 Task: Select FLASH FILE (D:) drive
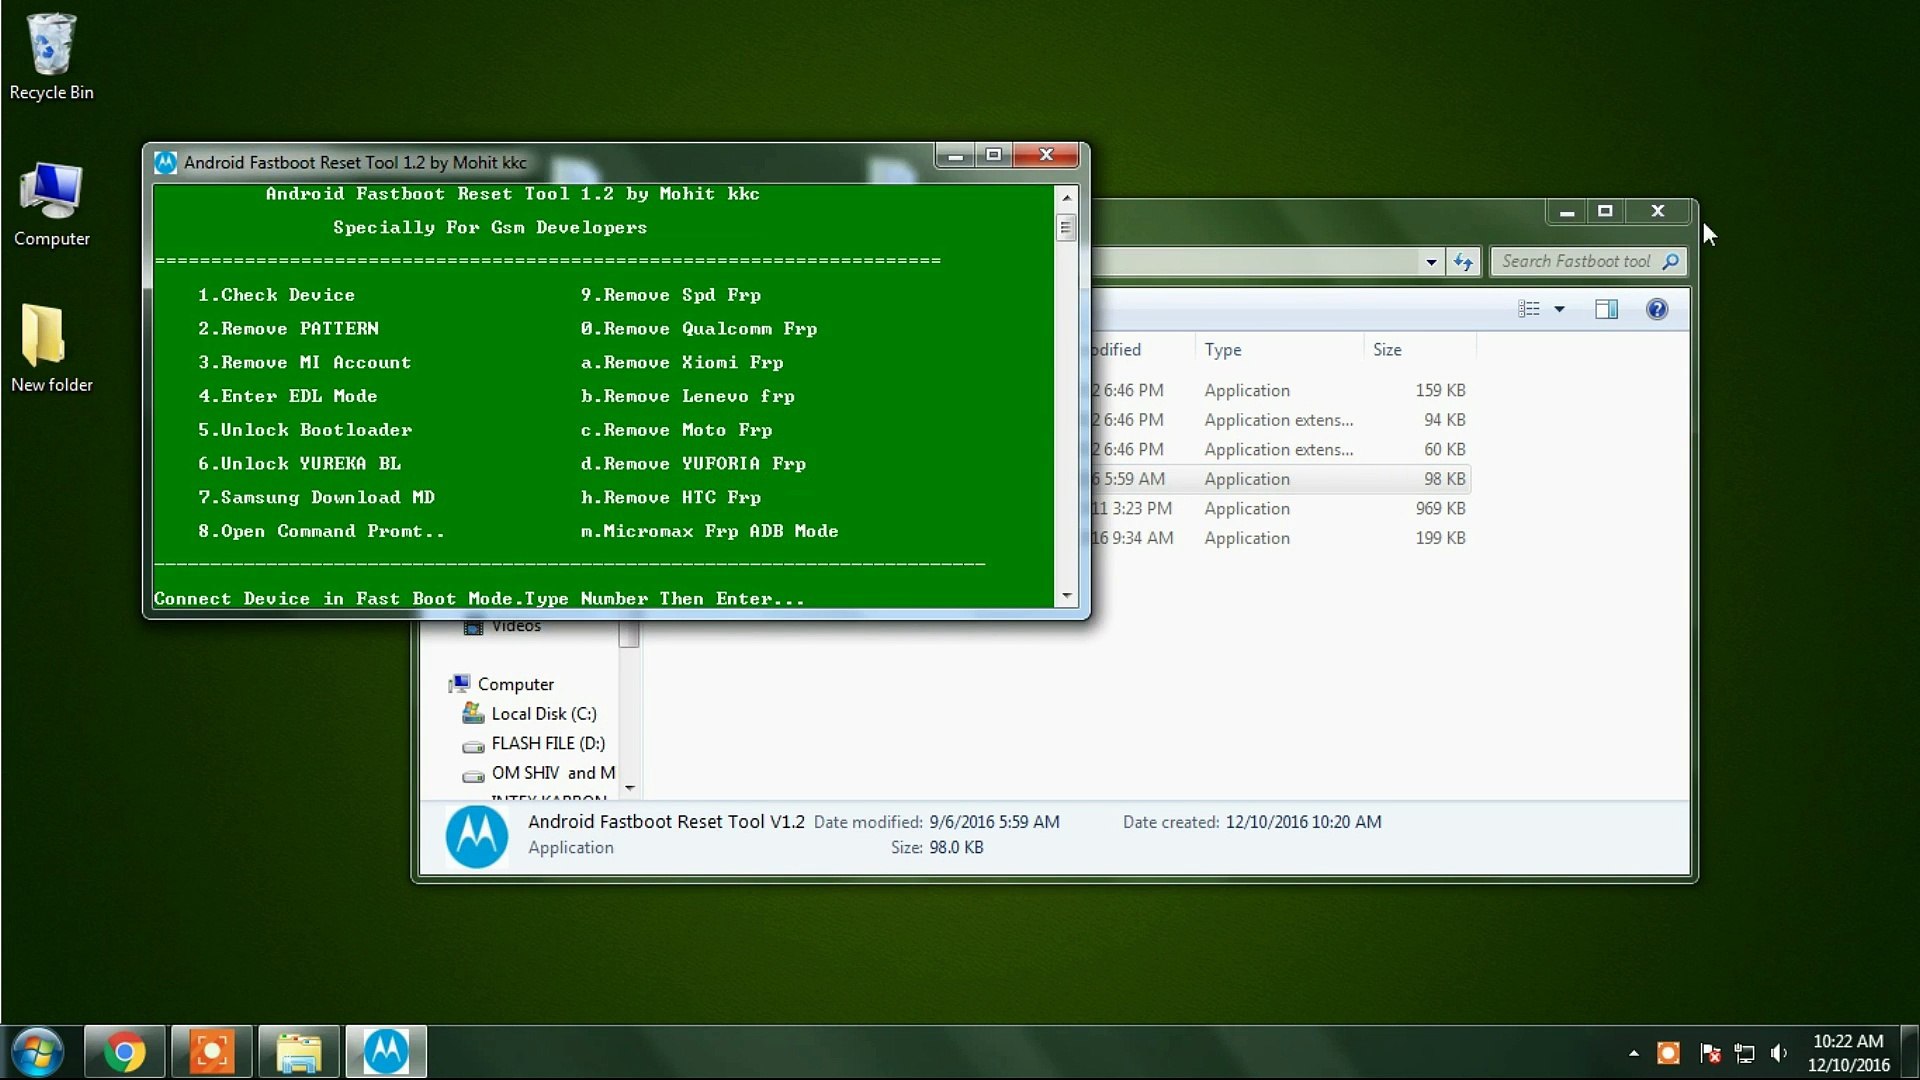547,744
